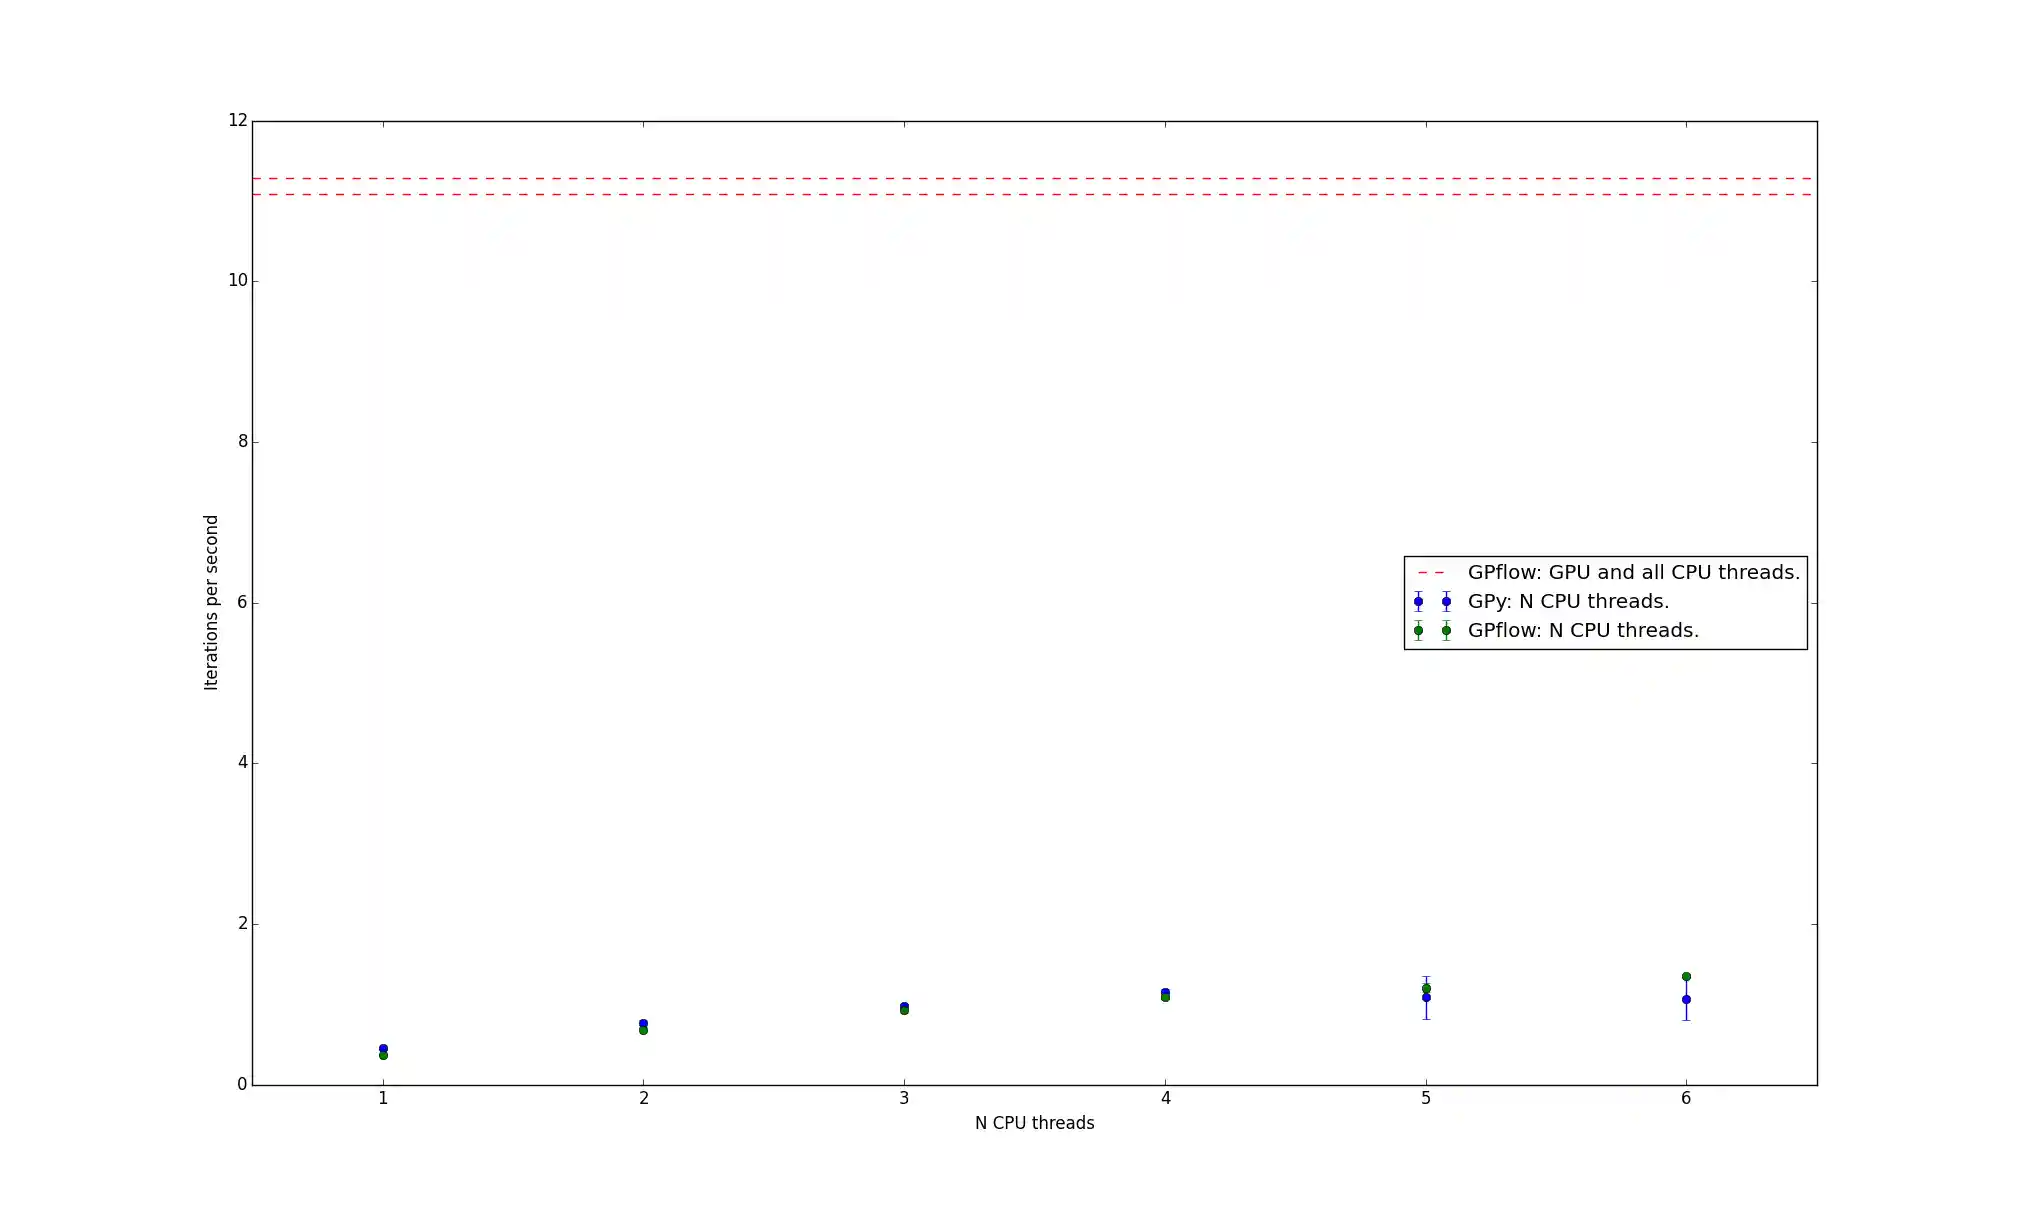Click the y-axis tick label 6
This screenshot has height=1205, width=2018.
click(x=242, y=602)
